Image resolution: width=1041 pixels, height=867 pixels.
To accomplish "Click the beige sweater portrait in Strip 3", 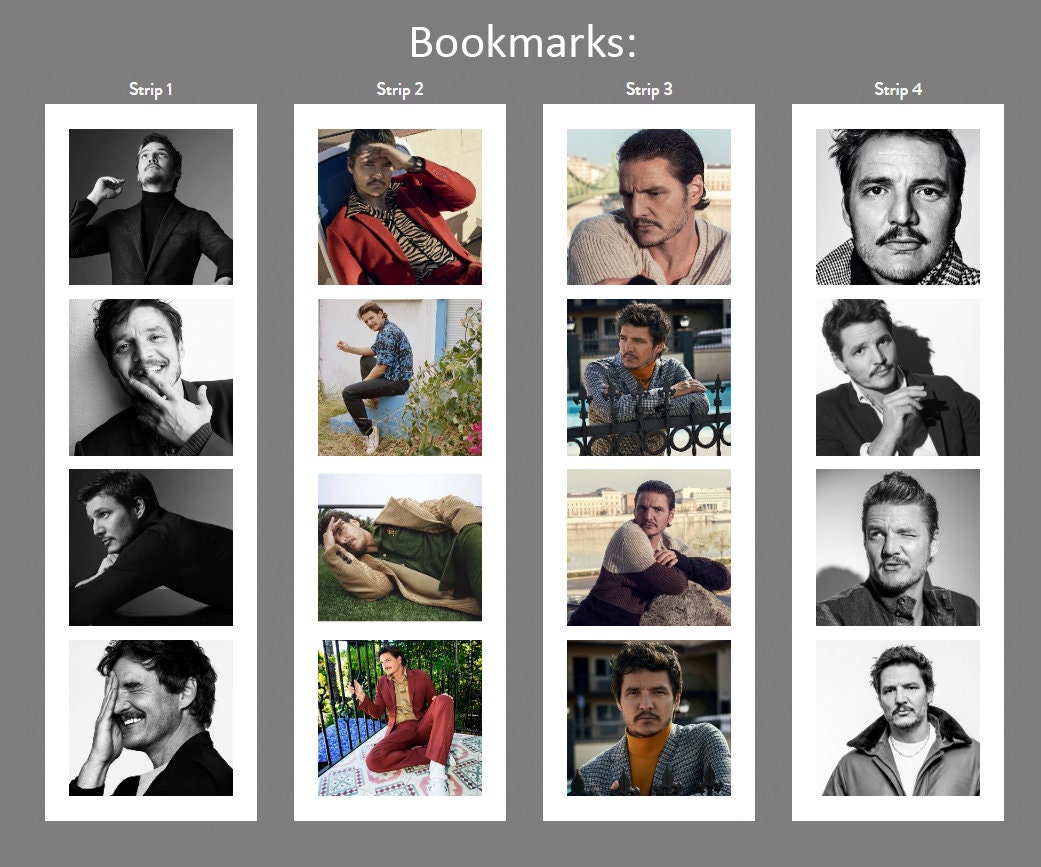I will tap(648, 206).
